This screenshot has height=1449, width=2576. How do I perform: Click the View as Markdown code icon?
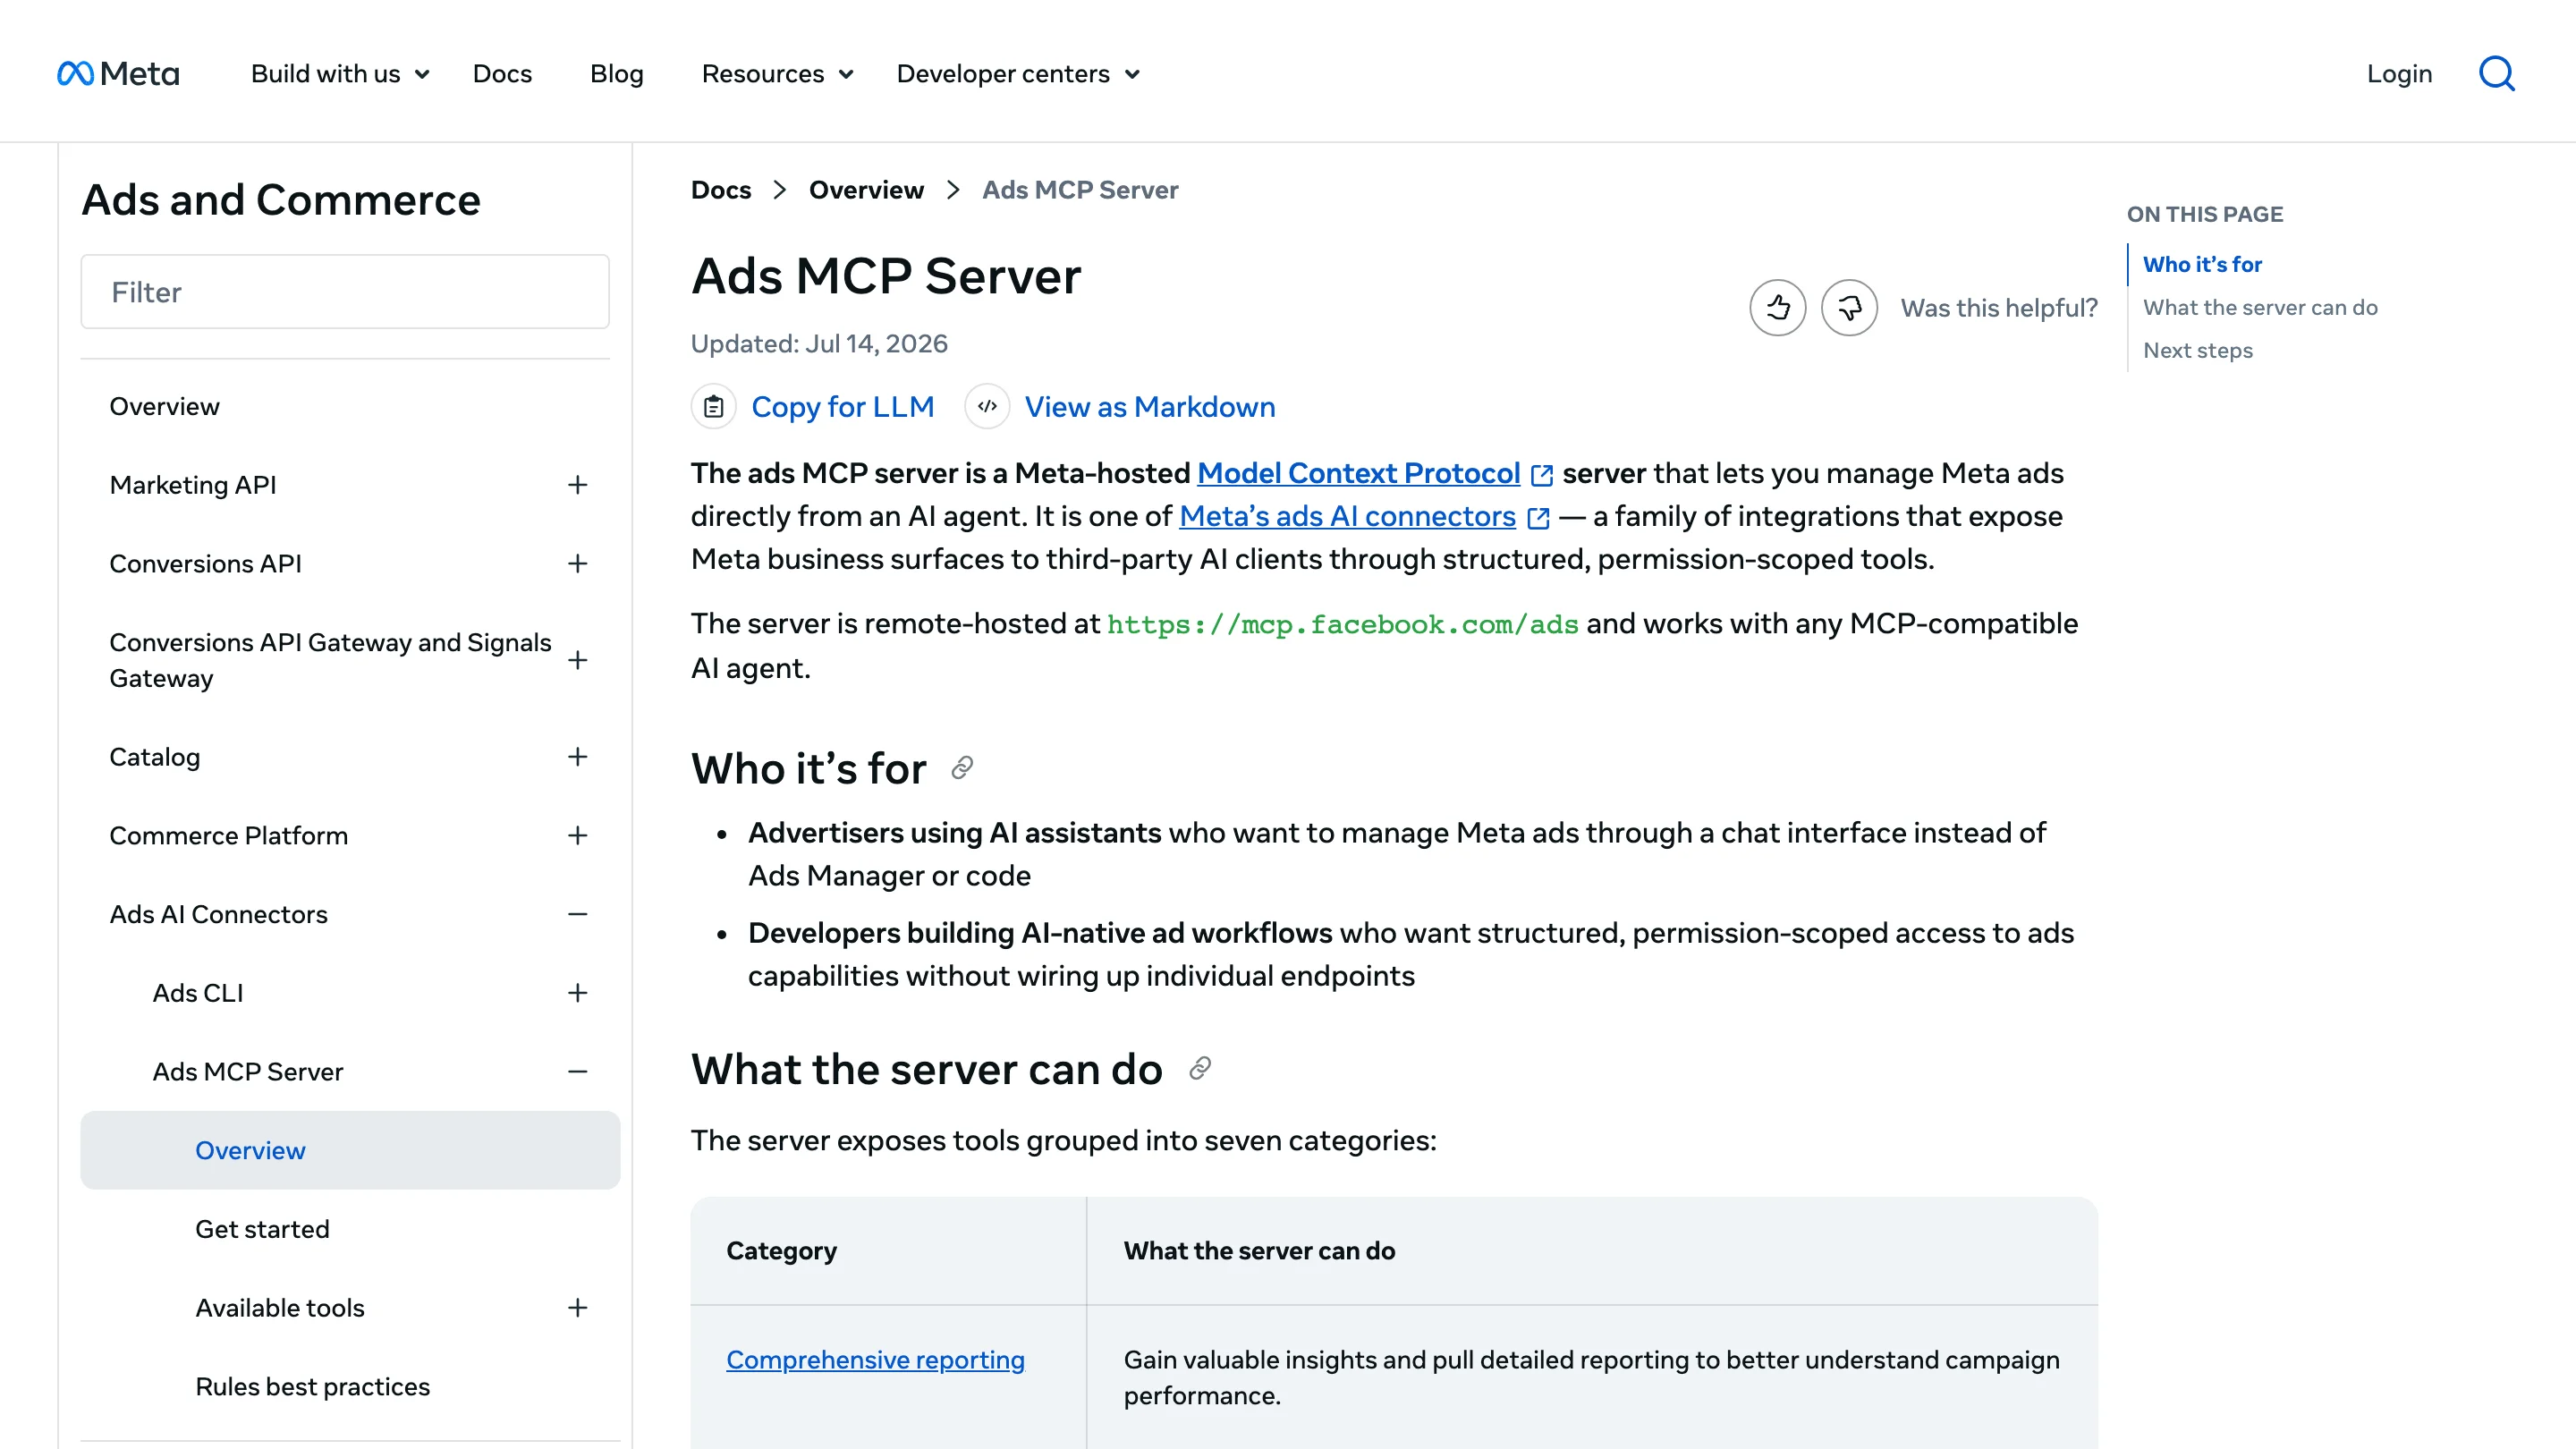tap(987, 407)
